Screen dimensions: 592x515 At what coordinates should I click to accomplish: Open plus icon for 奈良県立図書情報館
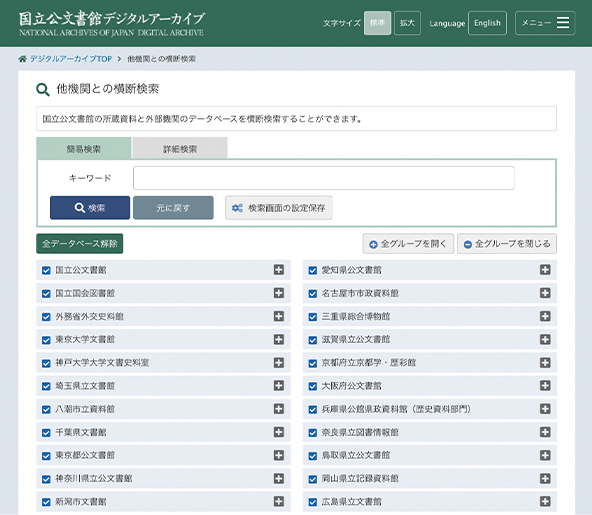[x=545, y=432]
